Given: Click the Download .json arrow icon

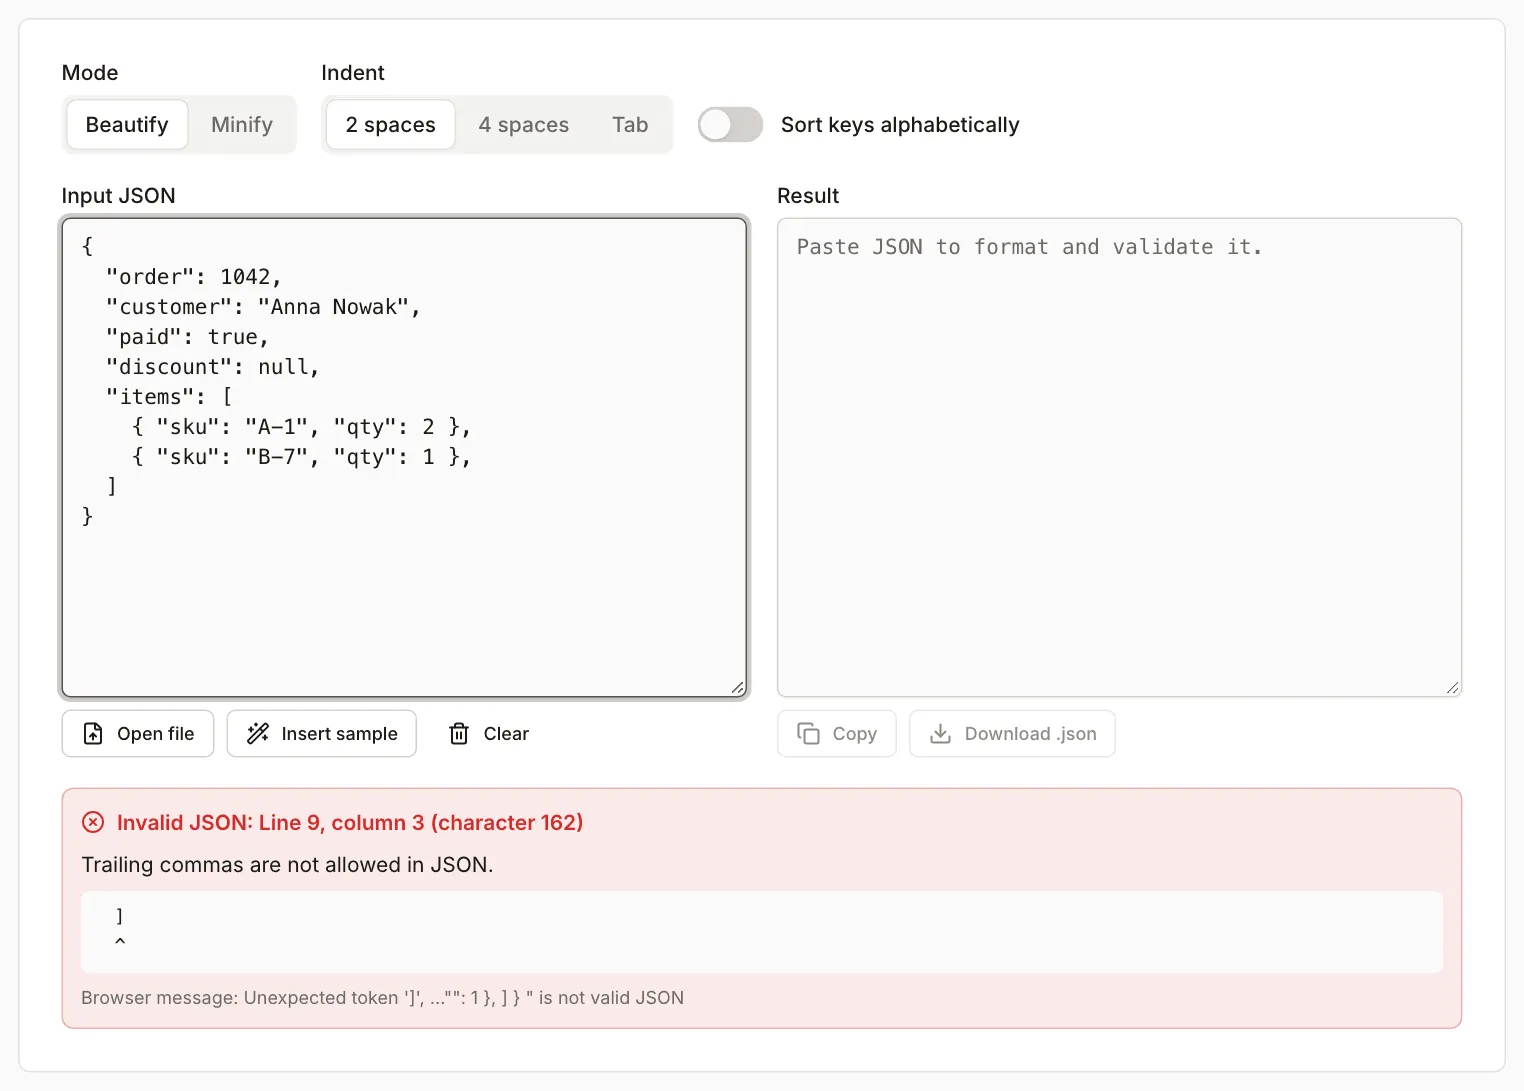Looking at the screenshot, I should (940, 734).
